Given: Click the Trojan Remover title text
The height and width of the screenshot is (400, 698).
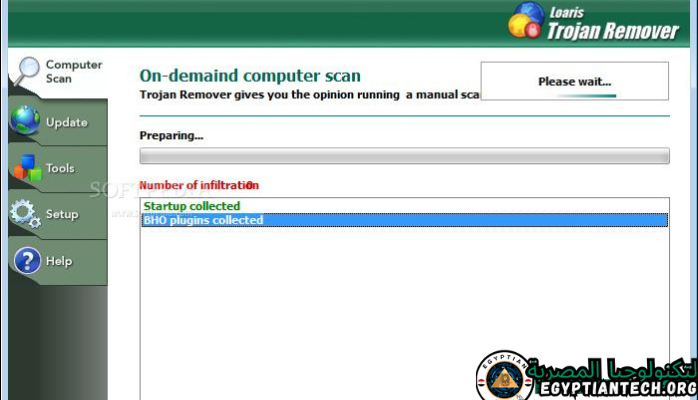Looking at the screenshot, I should (612, 31).
